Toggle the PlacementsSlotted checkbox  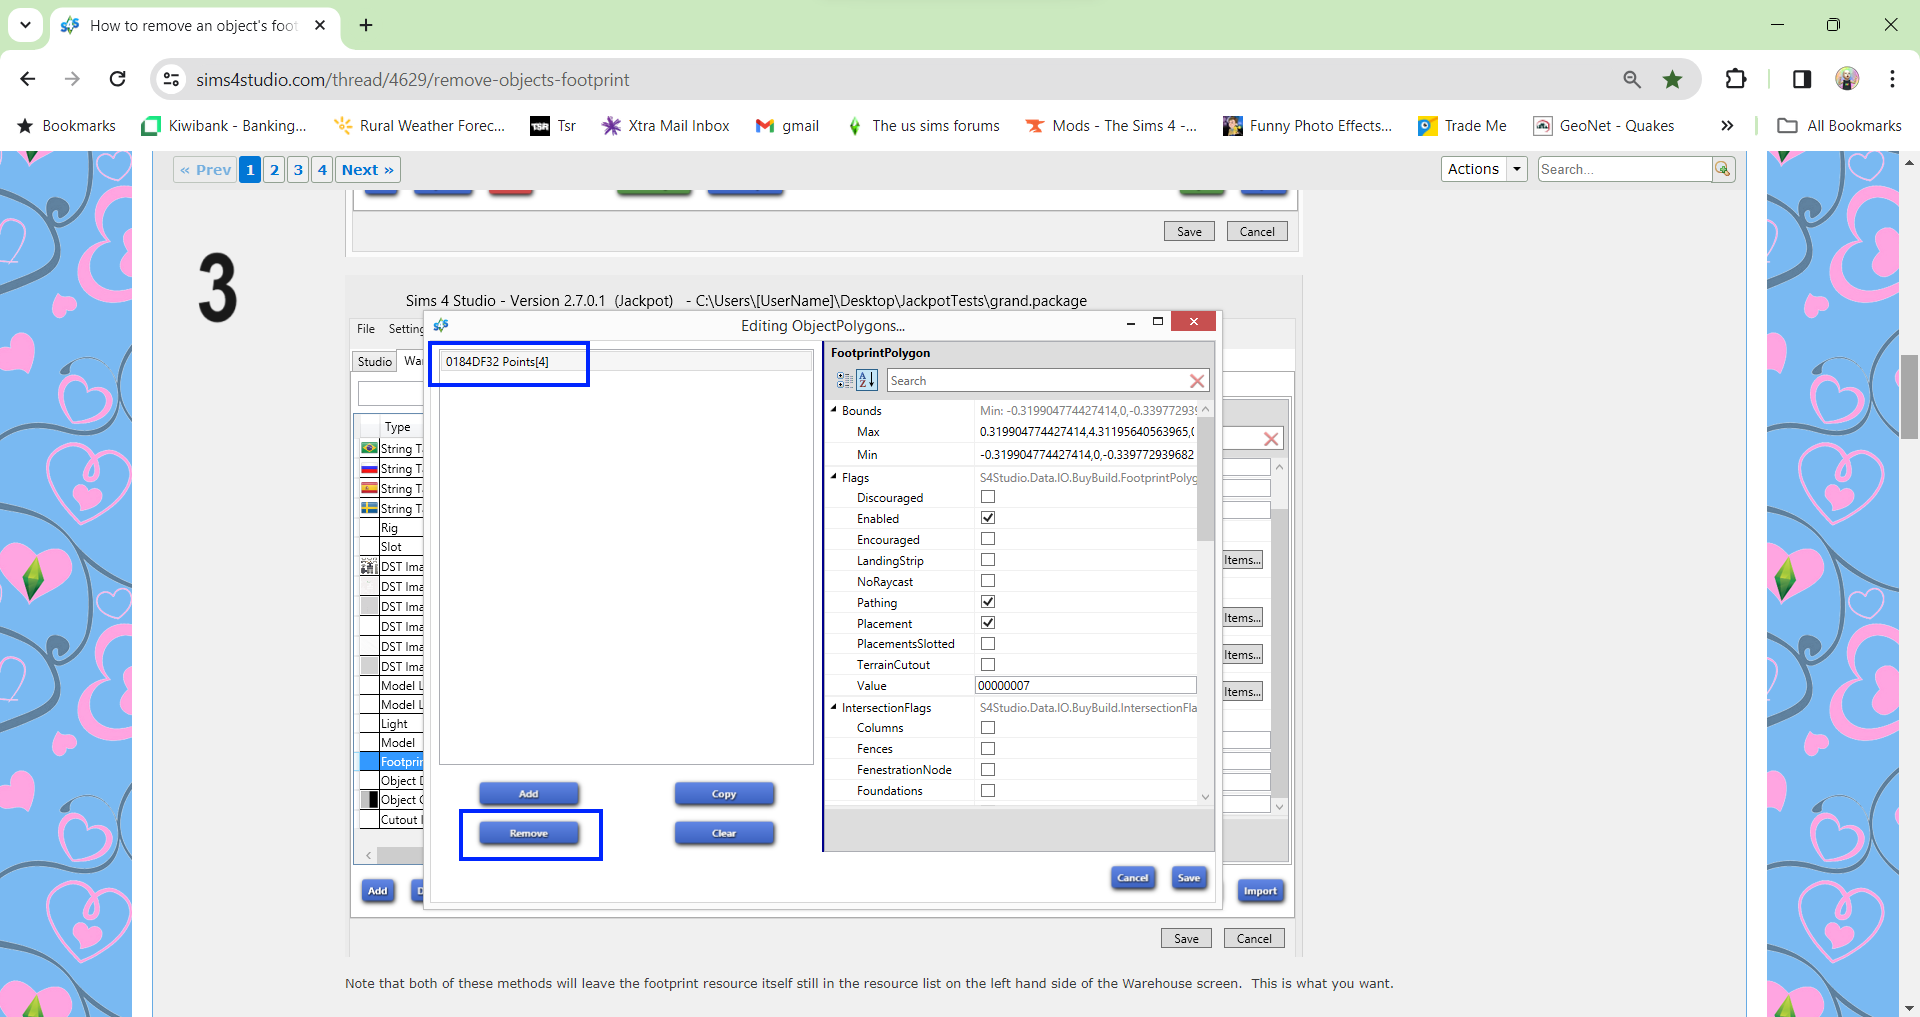click(x=988, y=644)
